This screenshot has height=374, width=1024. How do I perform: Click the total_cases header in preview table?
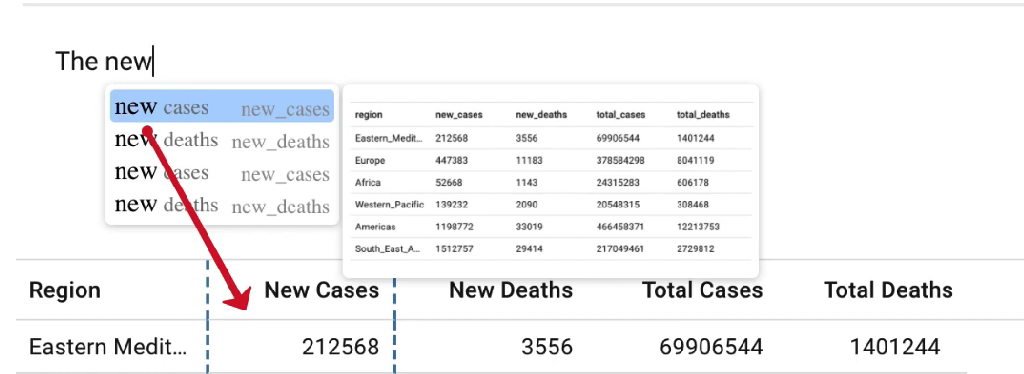click(620, 115)
